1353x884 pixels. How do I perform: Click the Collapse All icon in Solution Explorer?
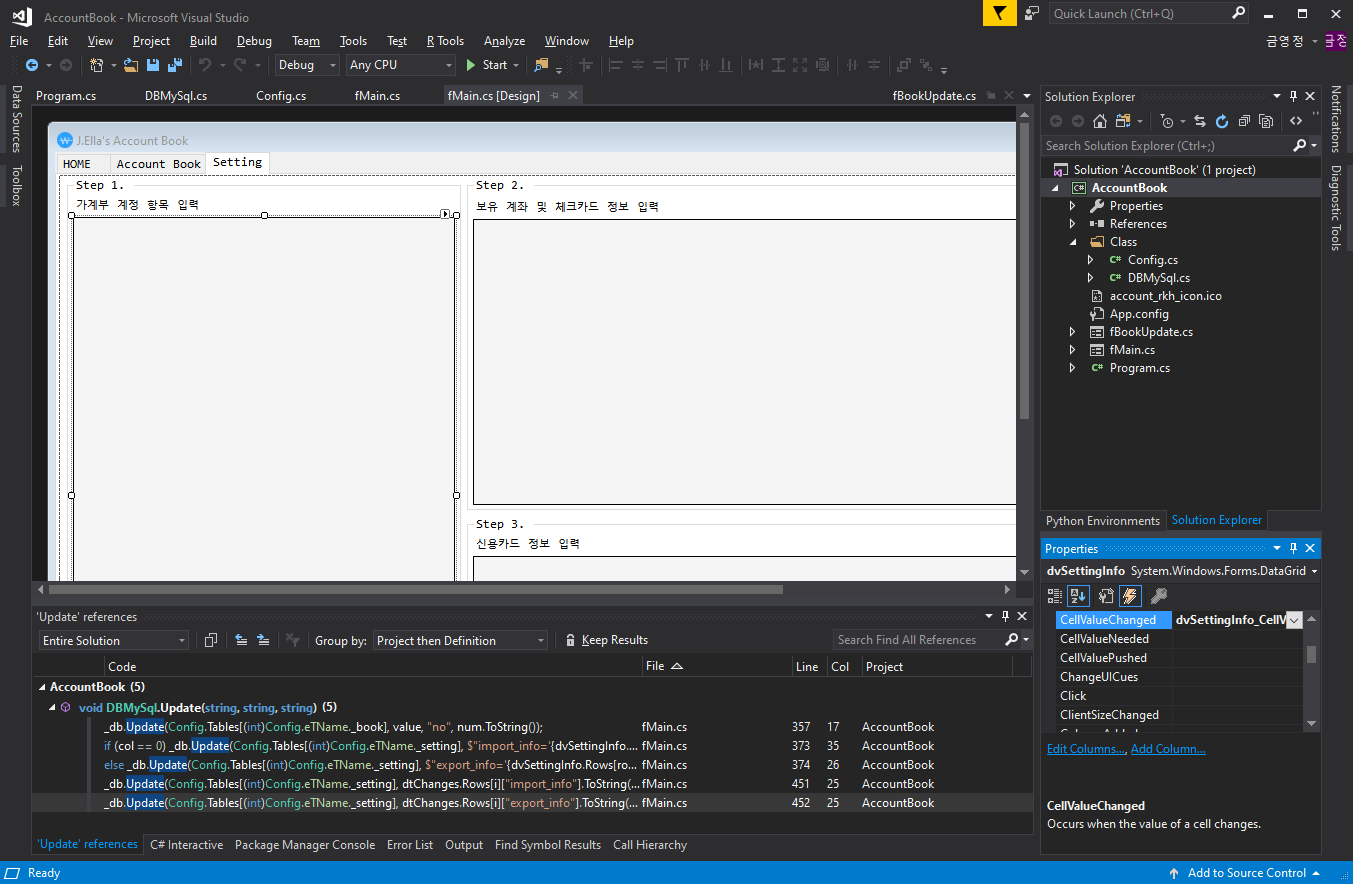point(1244,121)
